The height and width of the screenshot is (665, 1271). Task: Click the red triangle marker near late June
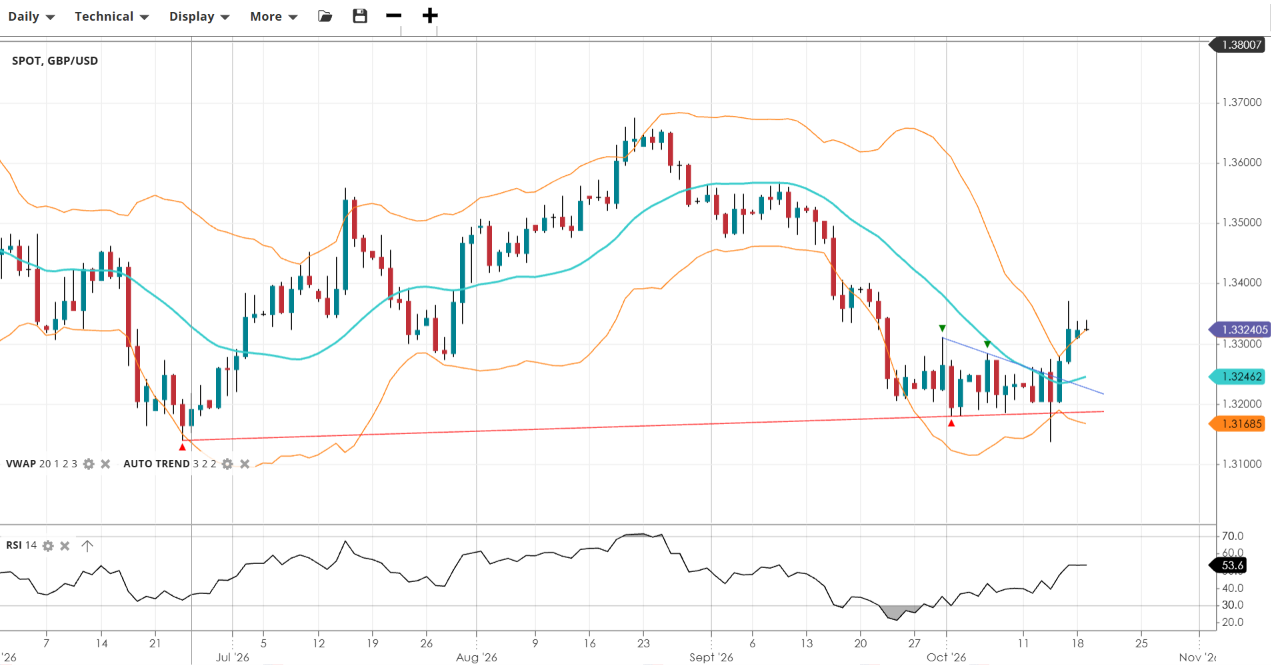[182, 447]
